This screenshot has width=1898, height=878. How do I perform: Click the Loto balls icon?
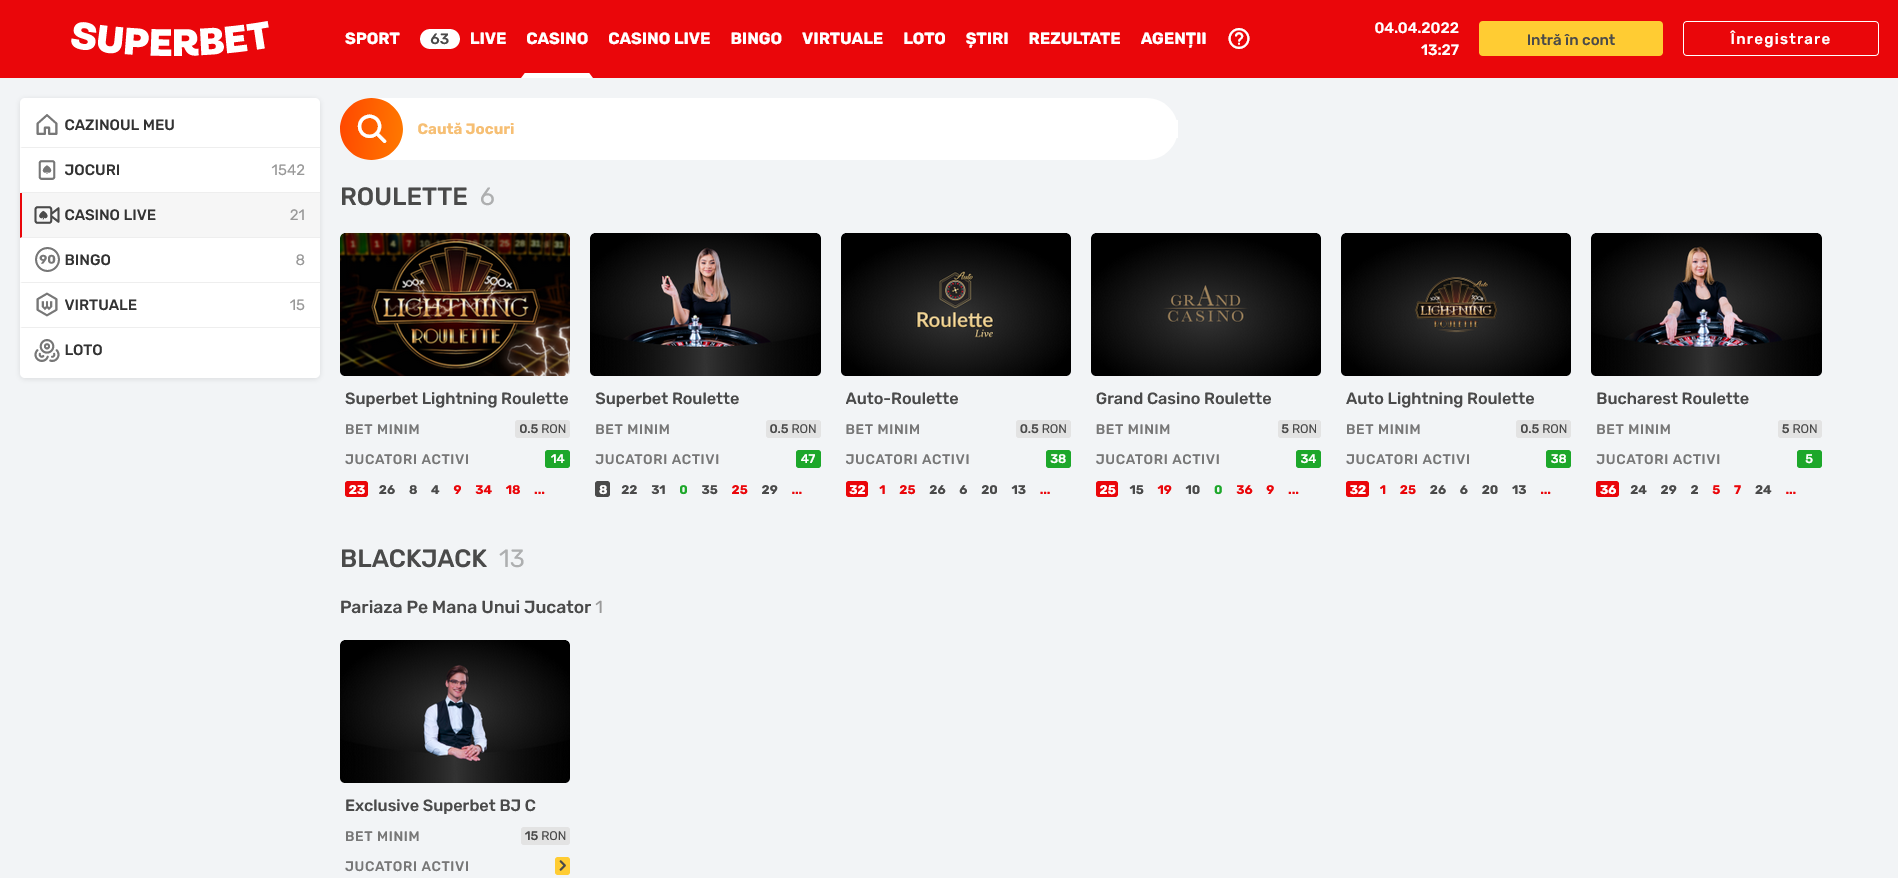tap(47, 350)
